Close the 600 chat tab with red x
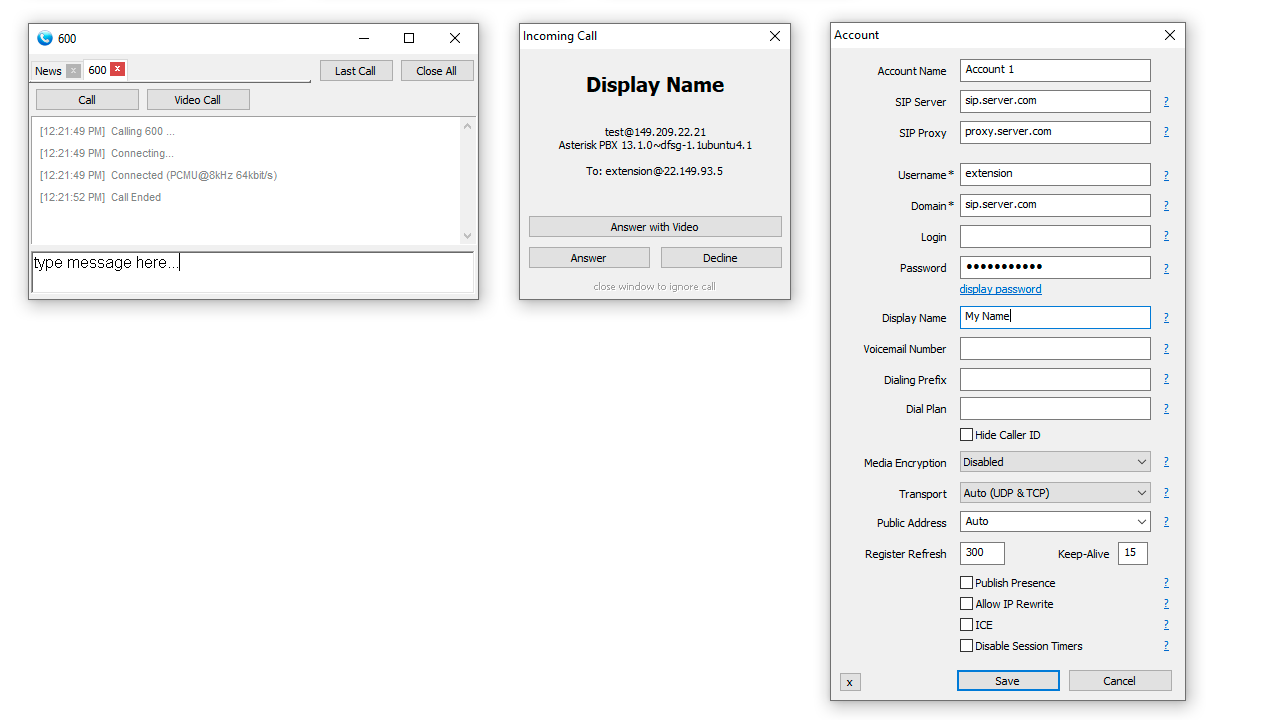 (118, 69)
